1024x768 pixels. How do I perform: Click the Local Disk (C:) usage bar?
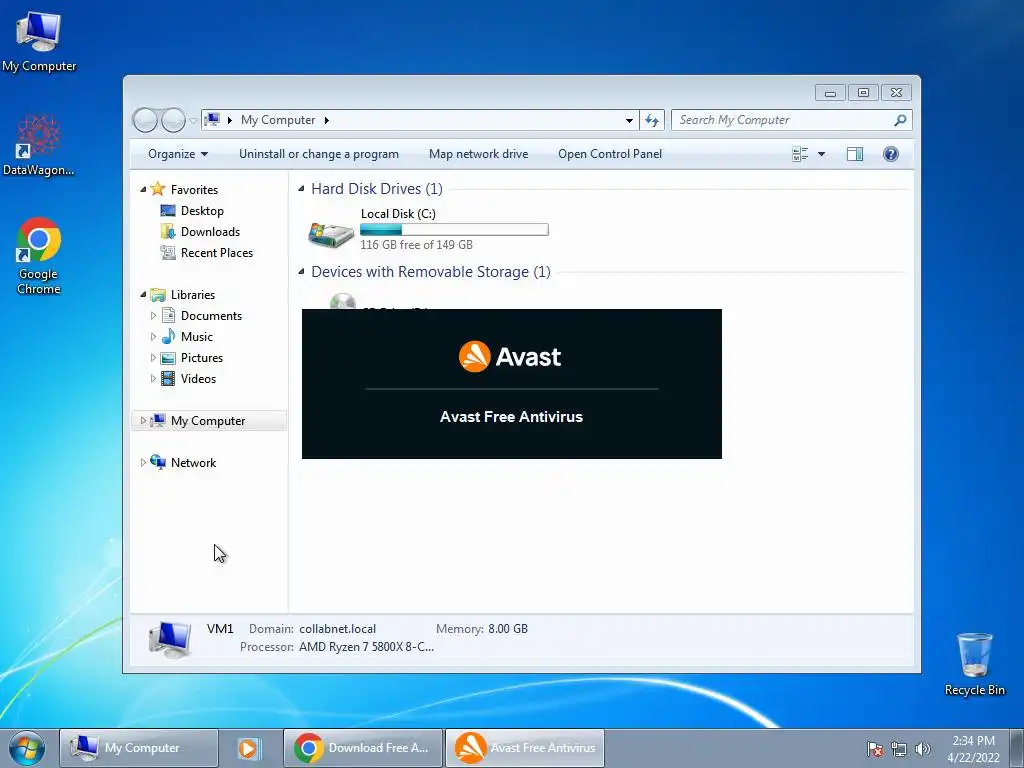tap(454, 230)
